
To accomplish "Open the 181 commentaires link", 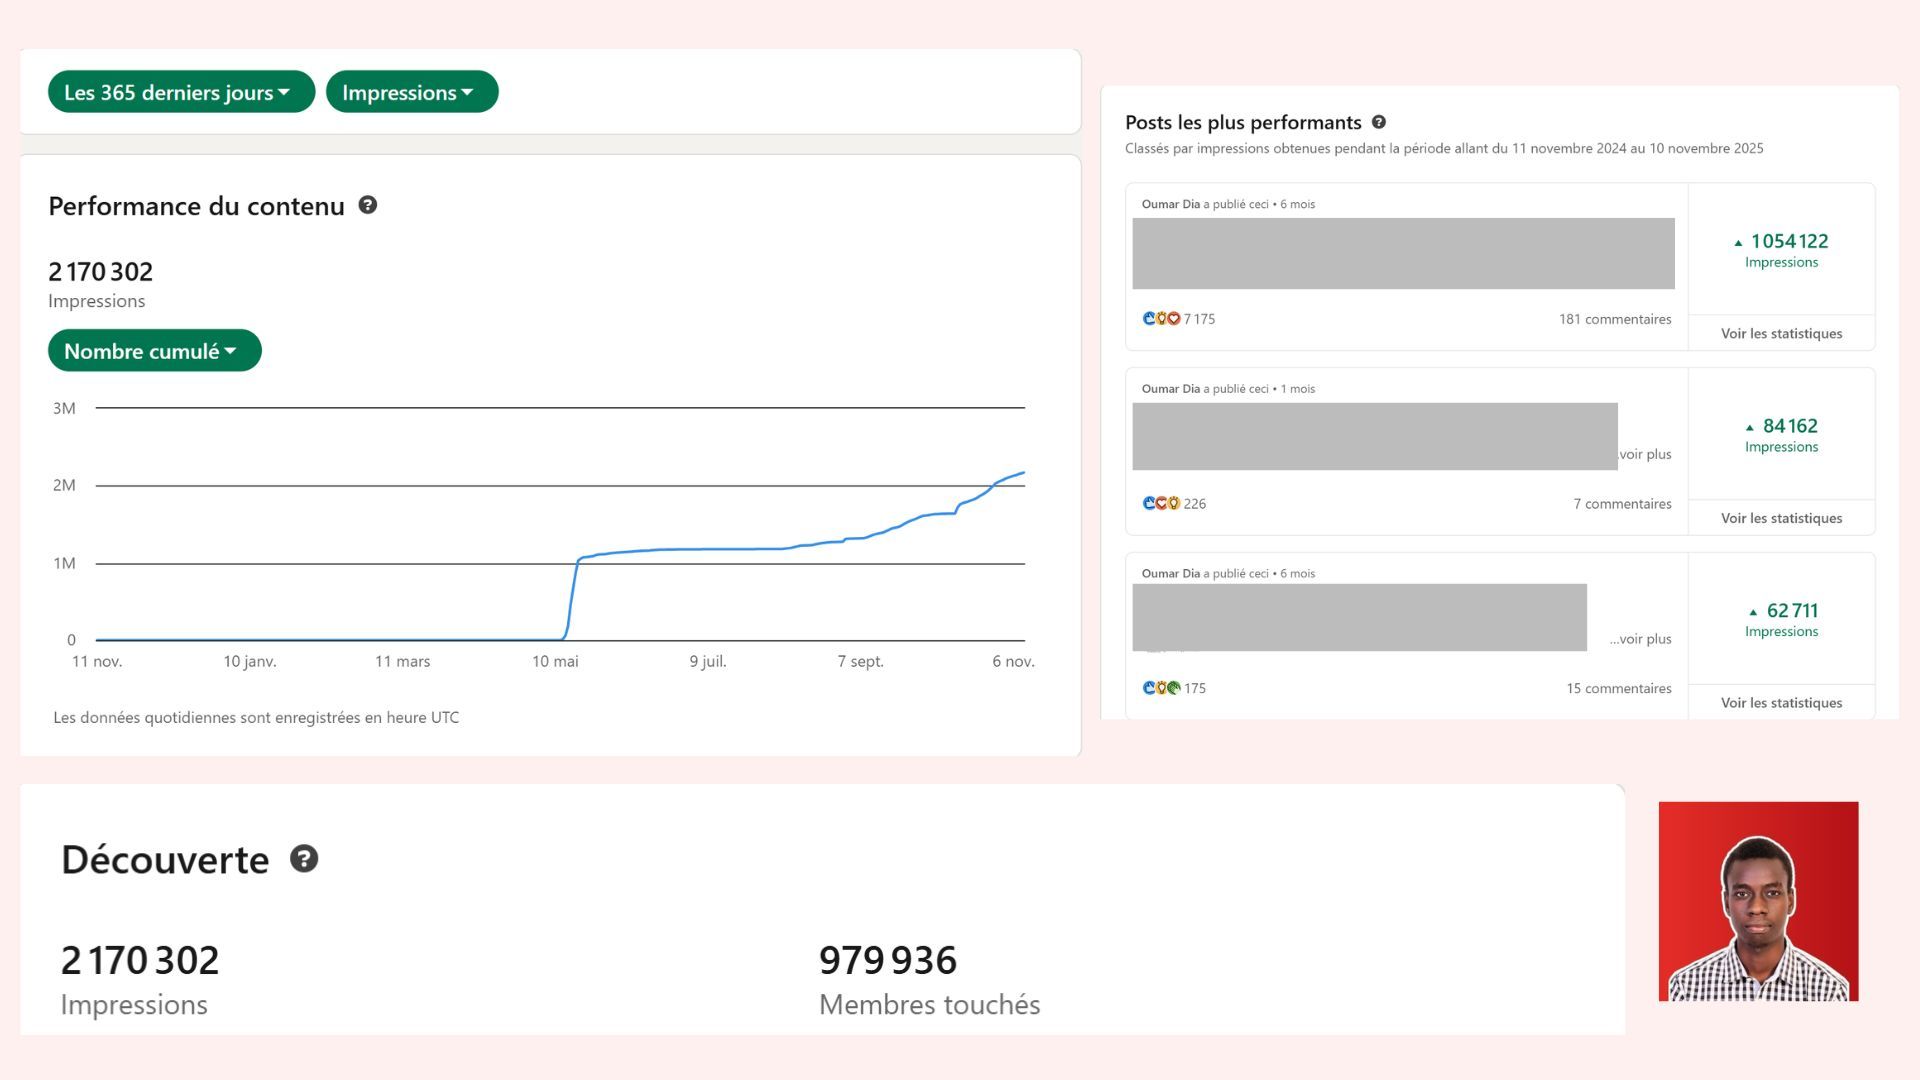I will (x=1615, y=319).
